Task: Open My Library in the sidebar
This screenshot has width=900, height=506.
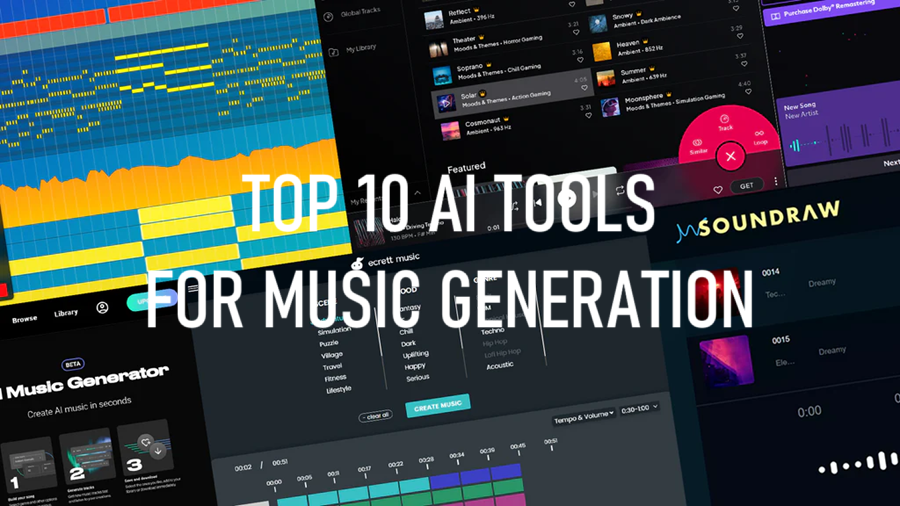Action: 354,50
